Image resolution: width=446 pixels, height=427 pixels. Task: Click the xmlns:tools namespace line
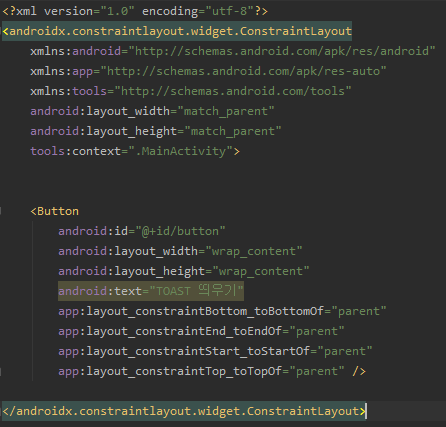pos(191,91)
